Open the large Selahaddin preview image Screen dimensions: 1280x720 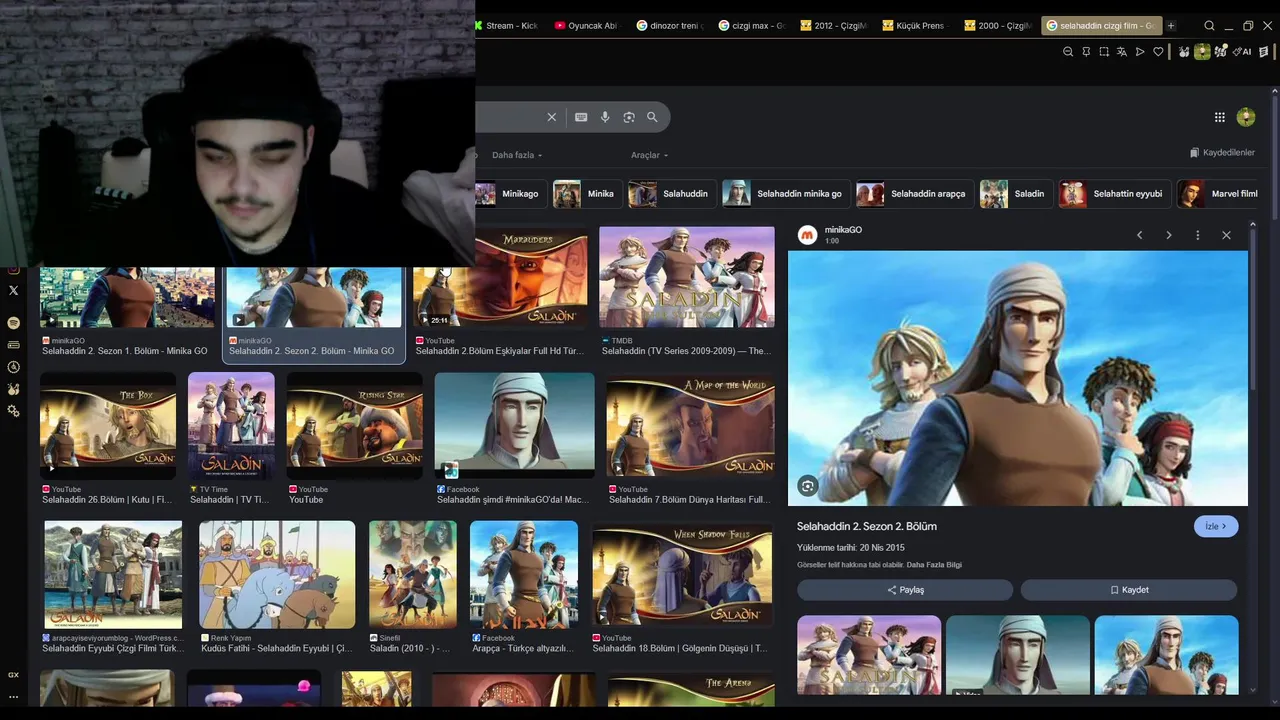click(x=1018, y=378)
